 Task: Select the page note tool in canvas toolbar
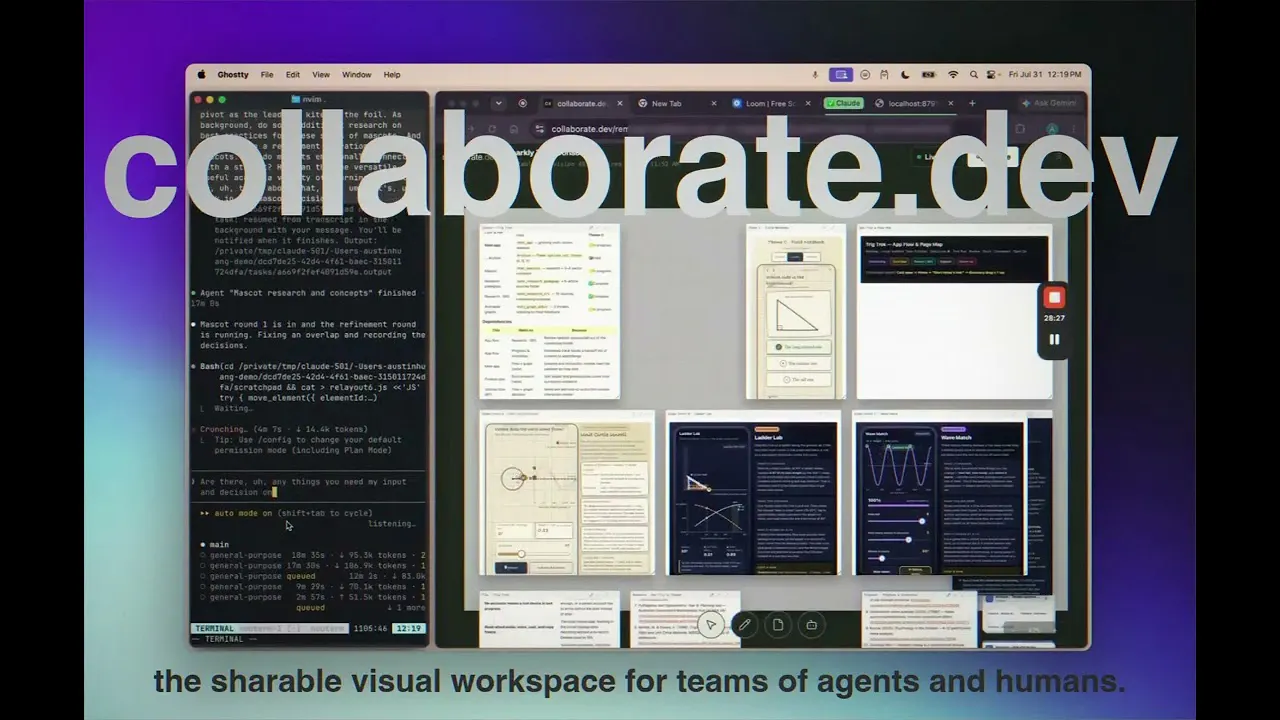pyautogui.click(x=778, y=625)
